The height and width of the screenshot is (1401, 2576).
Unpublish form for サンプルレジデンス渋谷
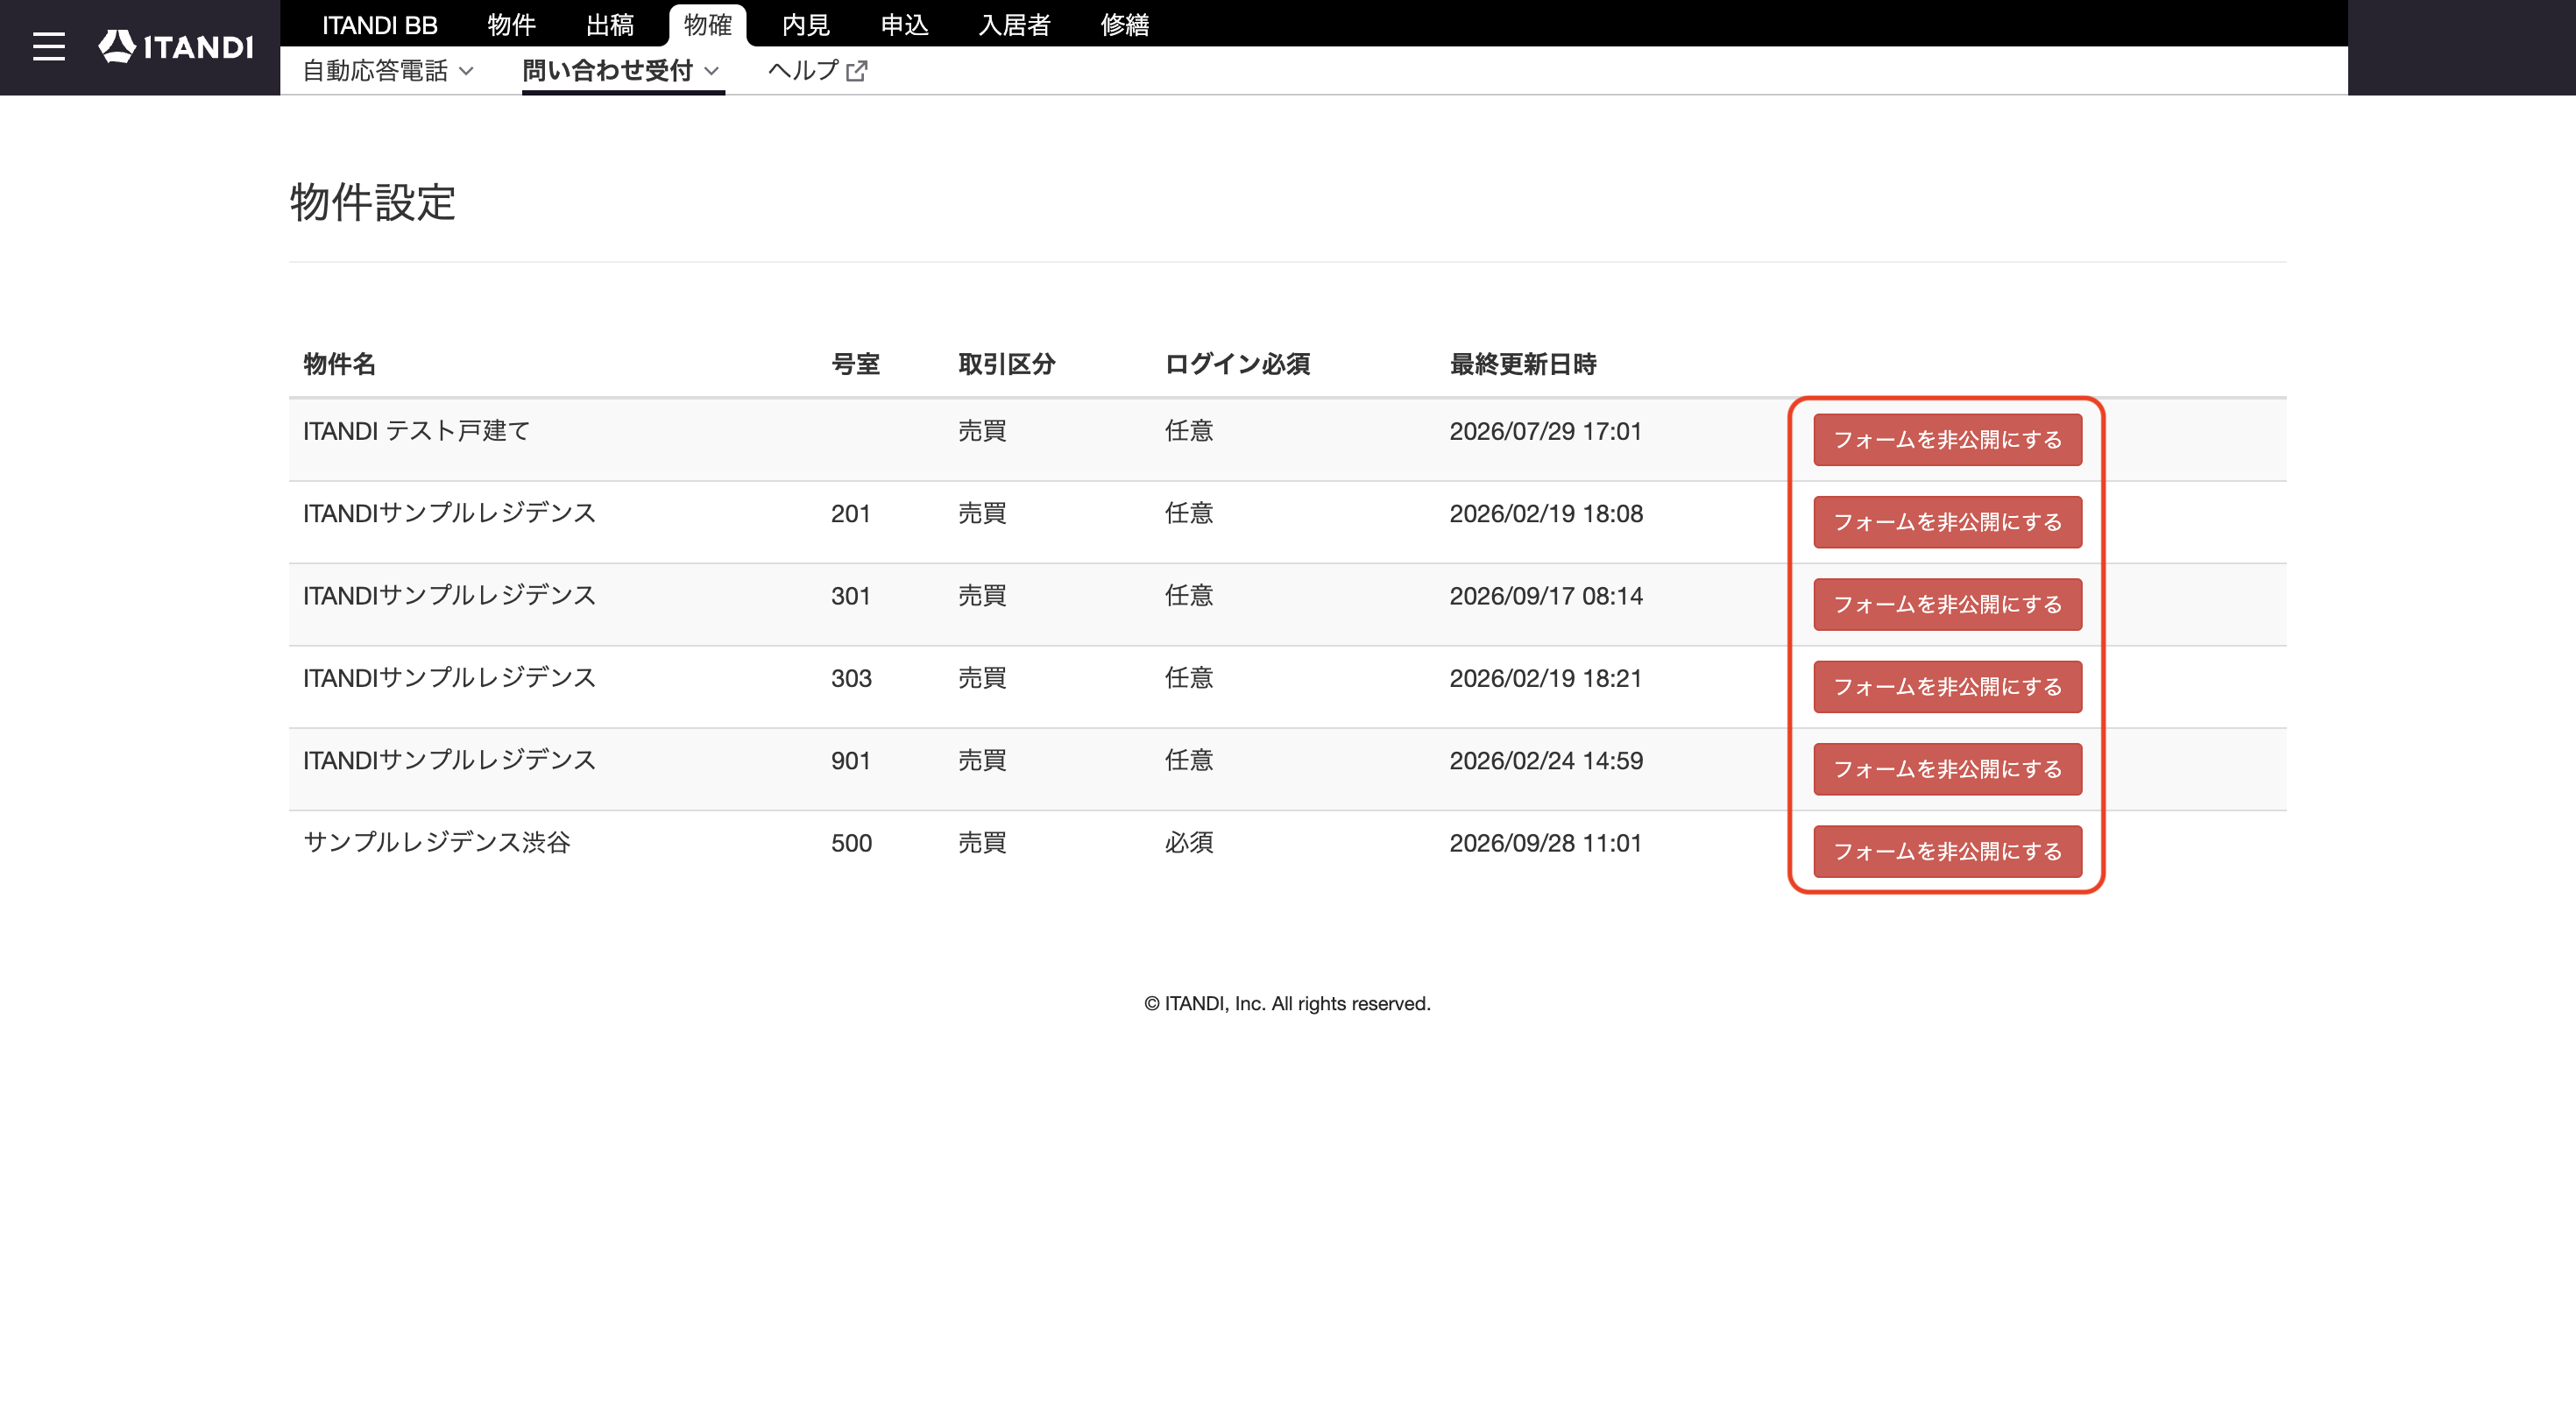(1947, 851)
